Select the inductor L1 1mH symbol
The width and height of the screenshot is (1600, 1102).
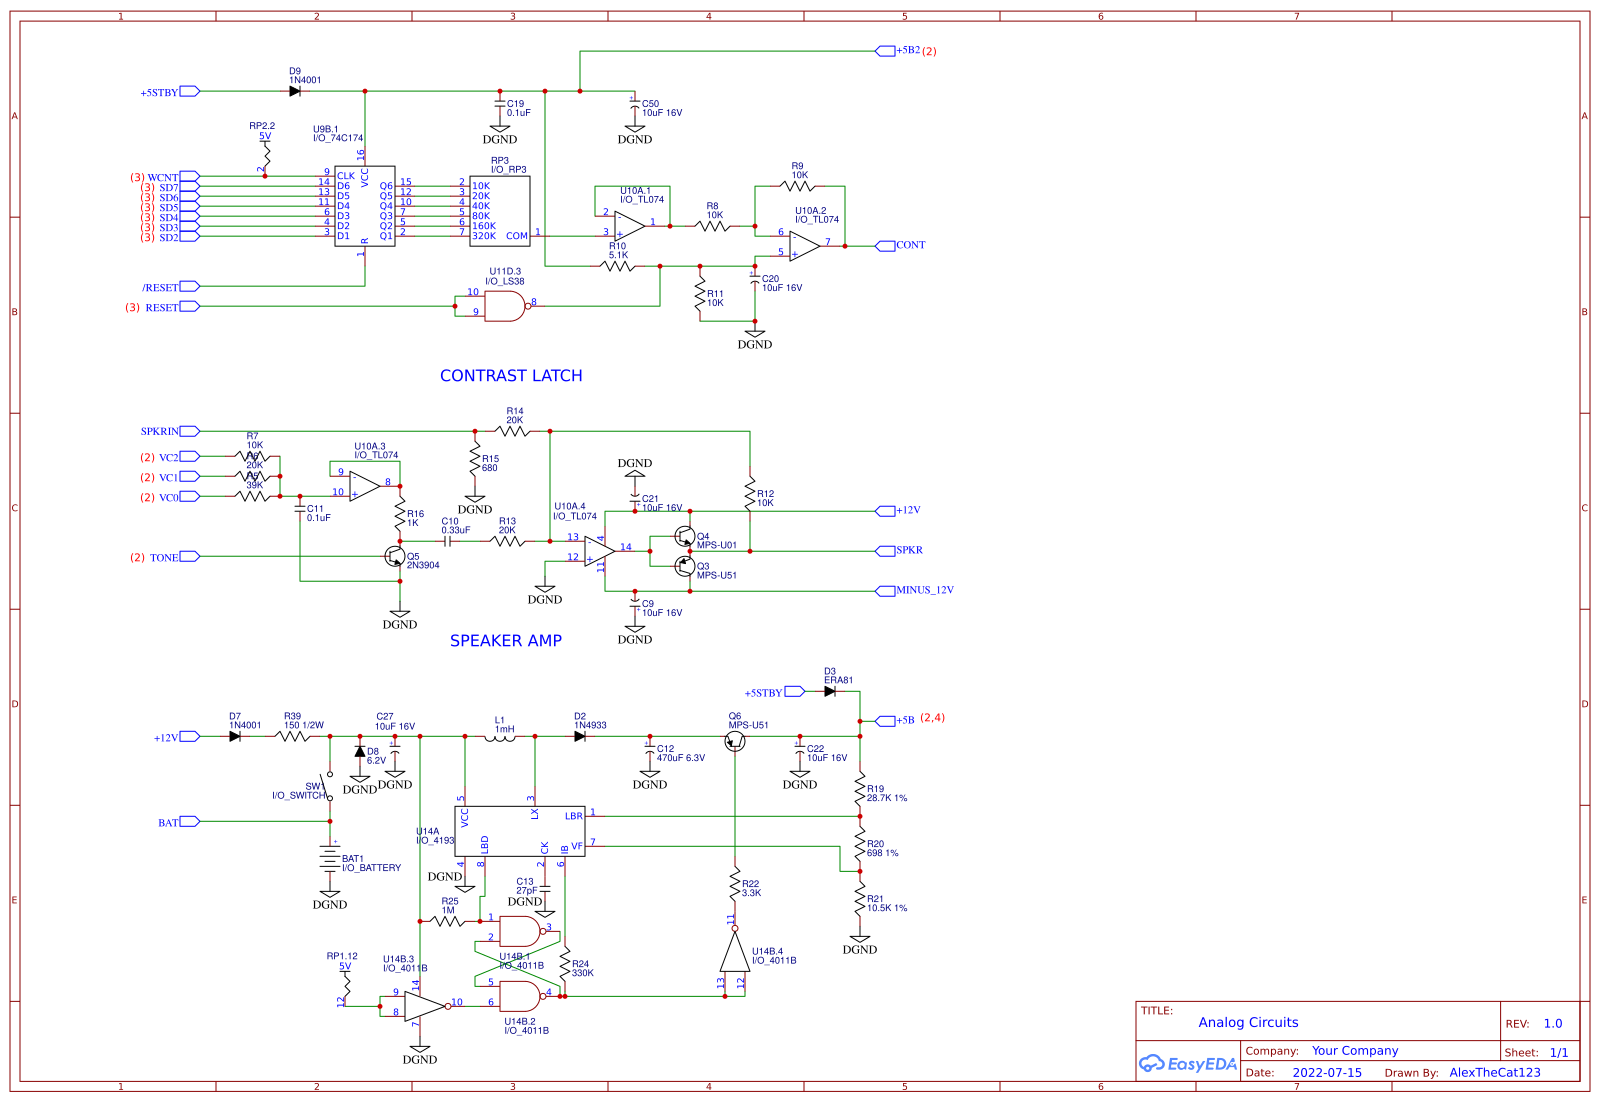(501, 736)
